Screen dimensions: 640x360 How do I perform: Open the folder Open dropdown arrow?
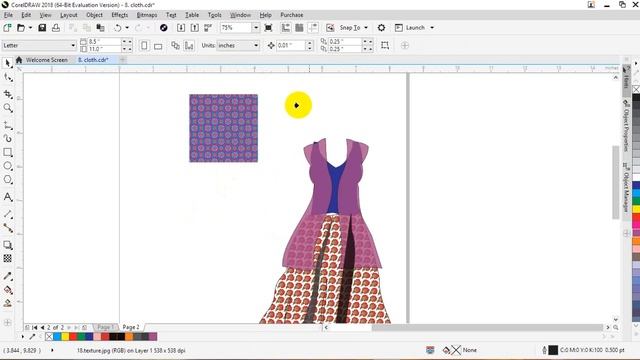(30, 28)
